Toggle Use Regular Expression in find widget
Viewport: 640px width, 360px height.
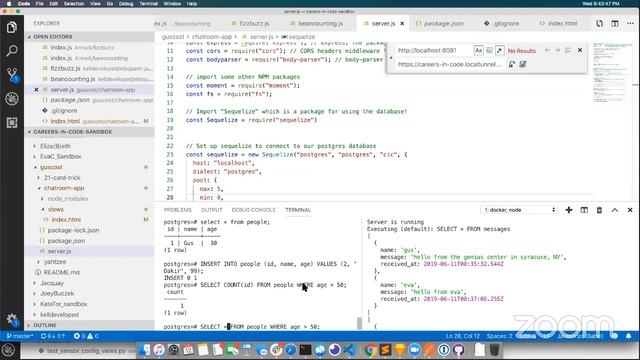[x=500, y=50]
